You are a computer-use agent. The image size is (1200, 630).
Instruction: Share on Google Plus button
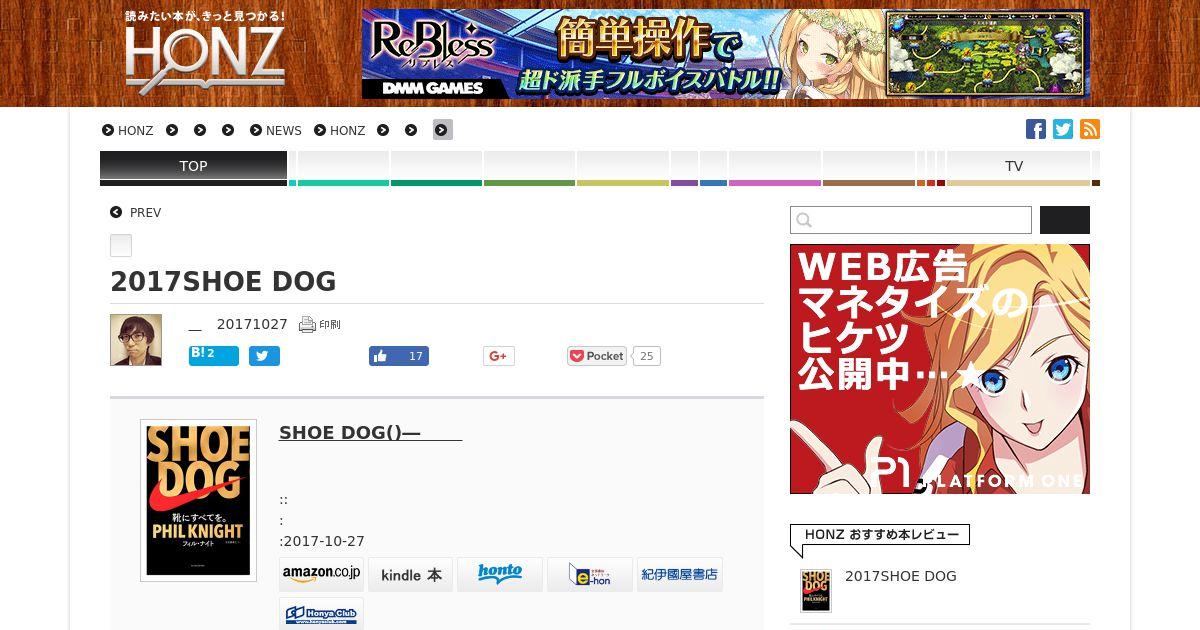click(x=499, y=356)
